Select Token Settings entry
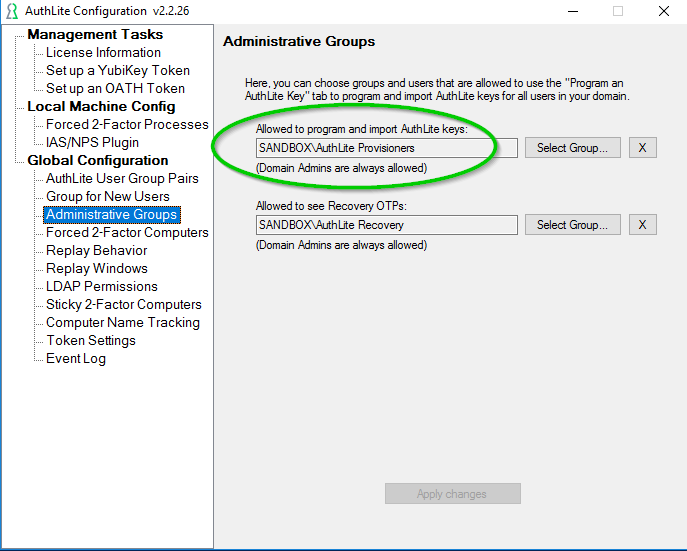 [x=91, y=340]
